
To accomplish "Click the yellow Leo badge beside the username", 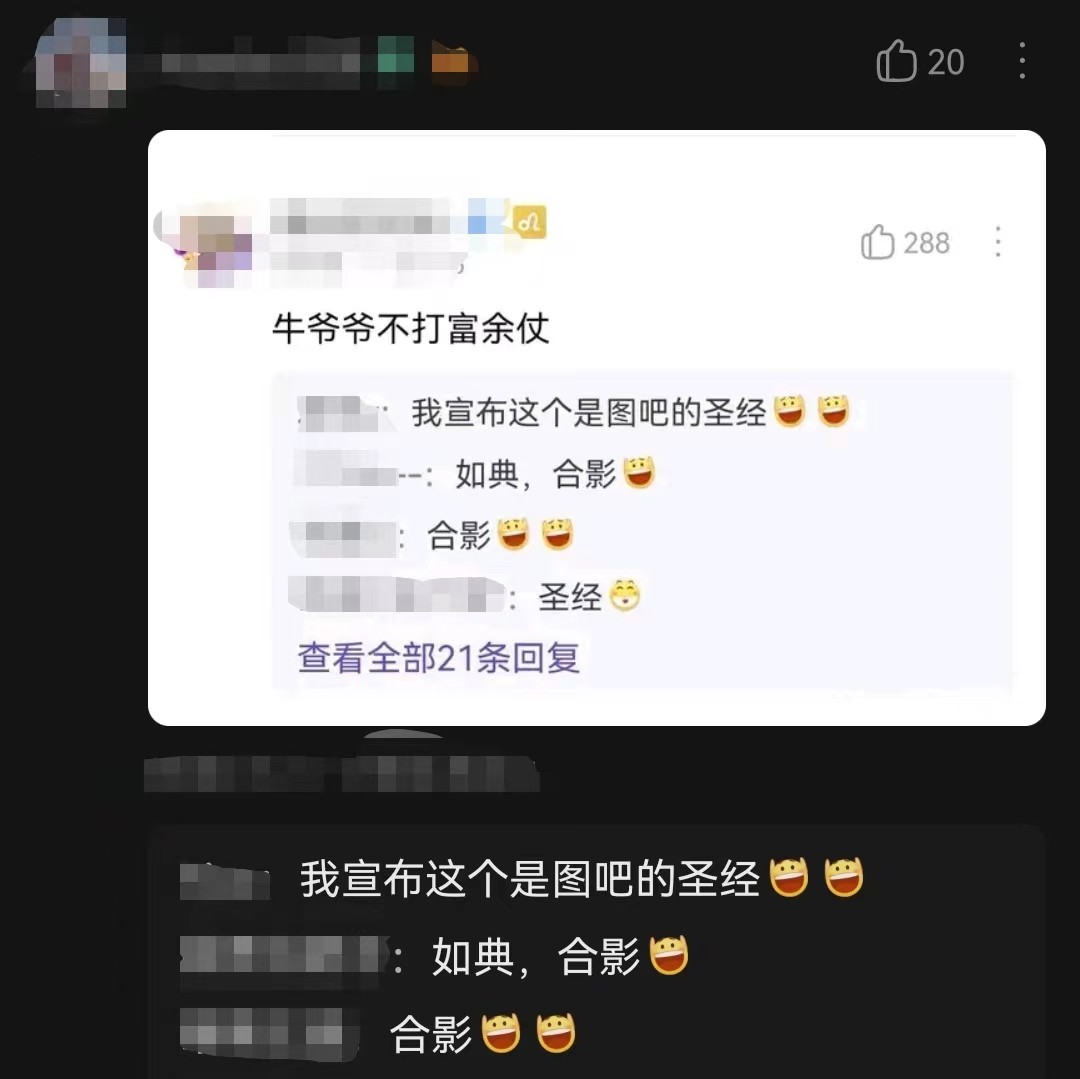I will (x=530, y=222).
